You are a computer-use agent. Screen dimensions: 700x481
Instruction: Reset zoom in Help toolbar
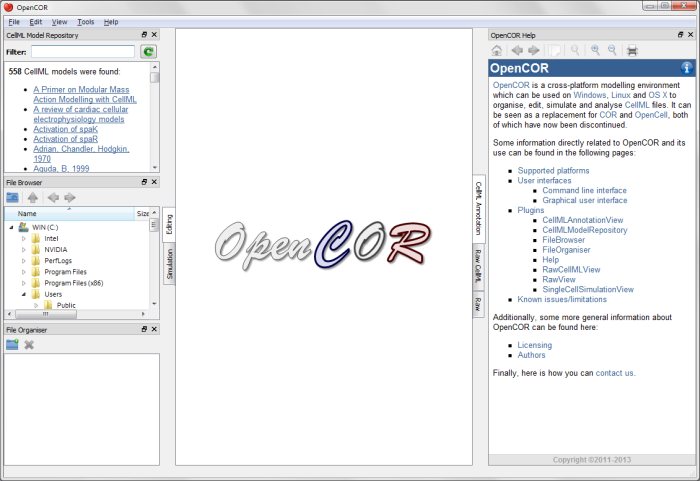[575, 50]
